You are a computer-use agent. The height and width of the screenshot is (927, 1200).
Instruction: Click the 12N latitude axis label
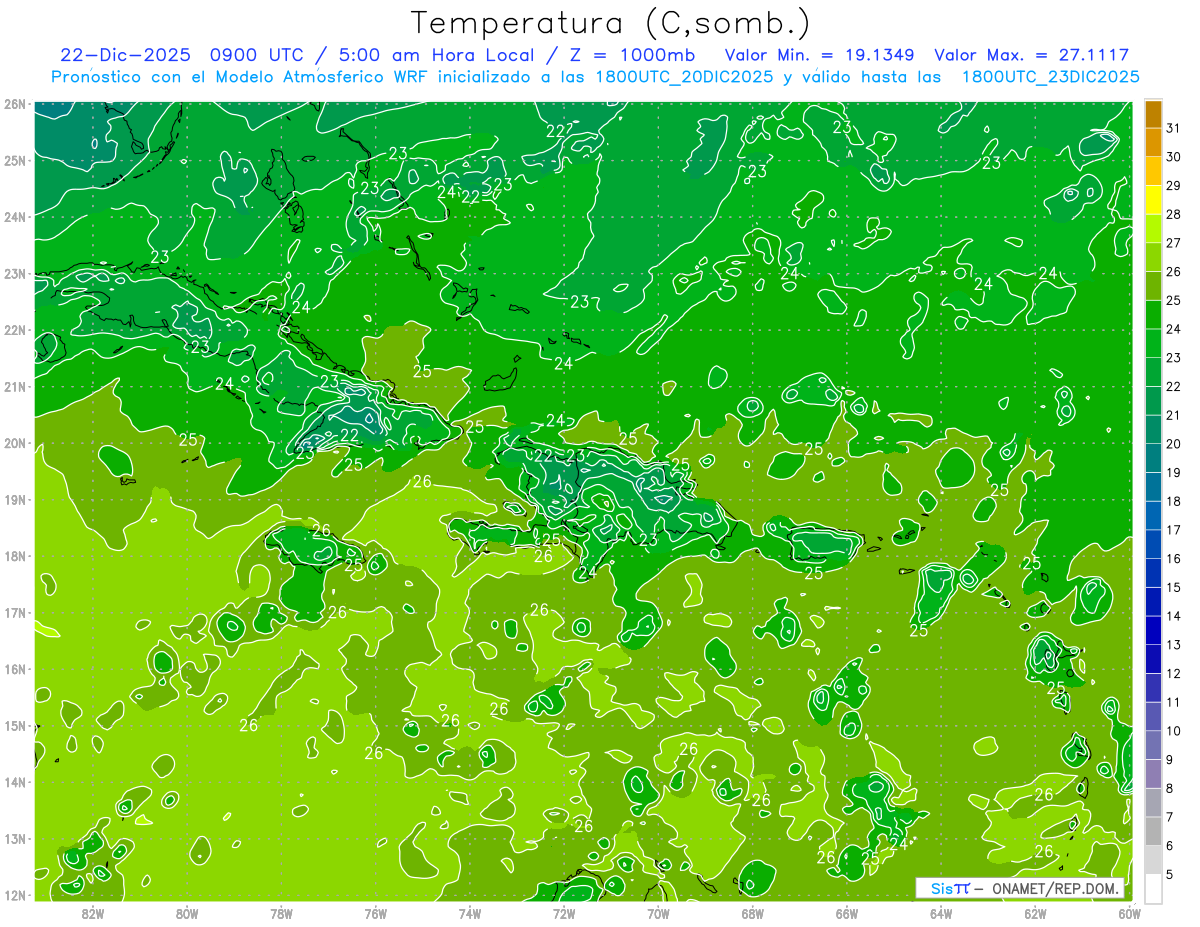tap(14, 895)
